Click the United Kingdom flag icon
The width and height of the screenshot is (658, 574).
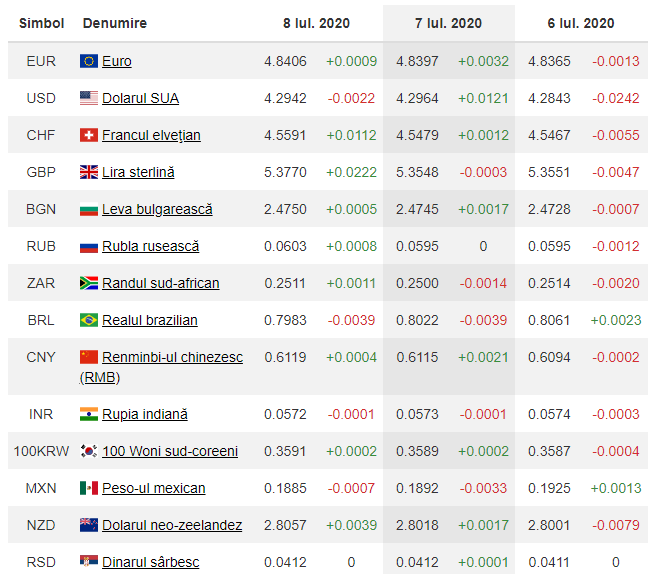[89, 172]
